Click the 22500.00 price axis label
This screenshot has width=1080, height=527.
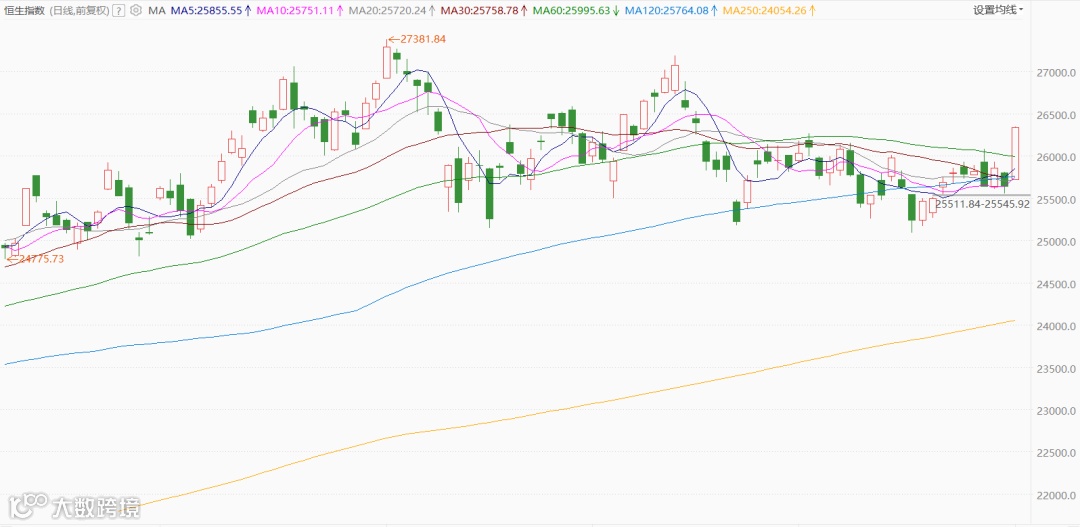1055,453
